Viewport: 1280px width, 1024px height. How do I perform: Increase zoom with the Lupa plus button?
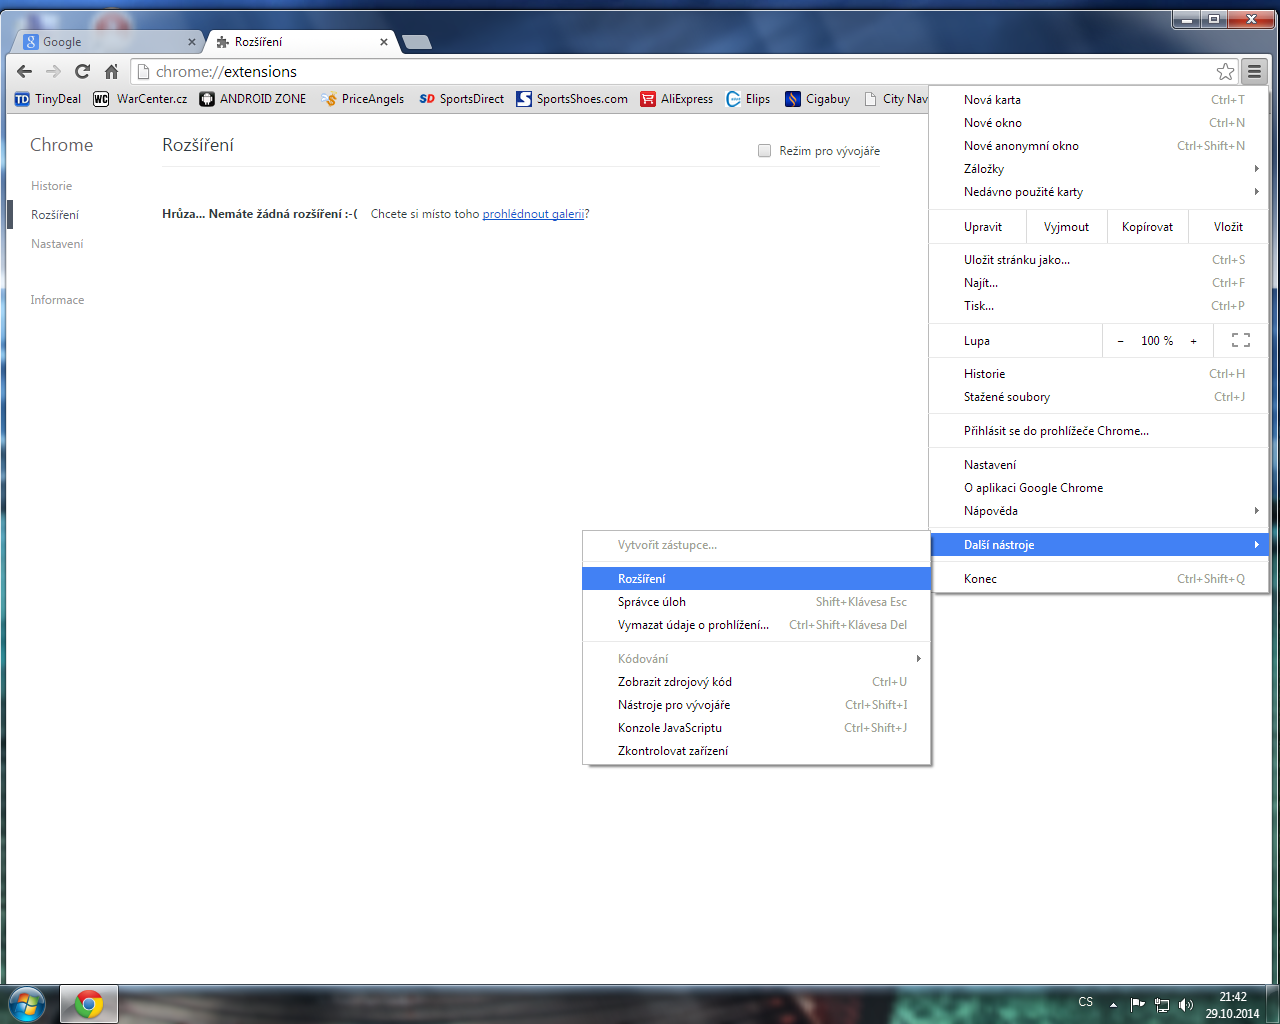click(x=1193, y=341)
